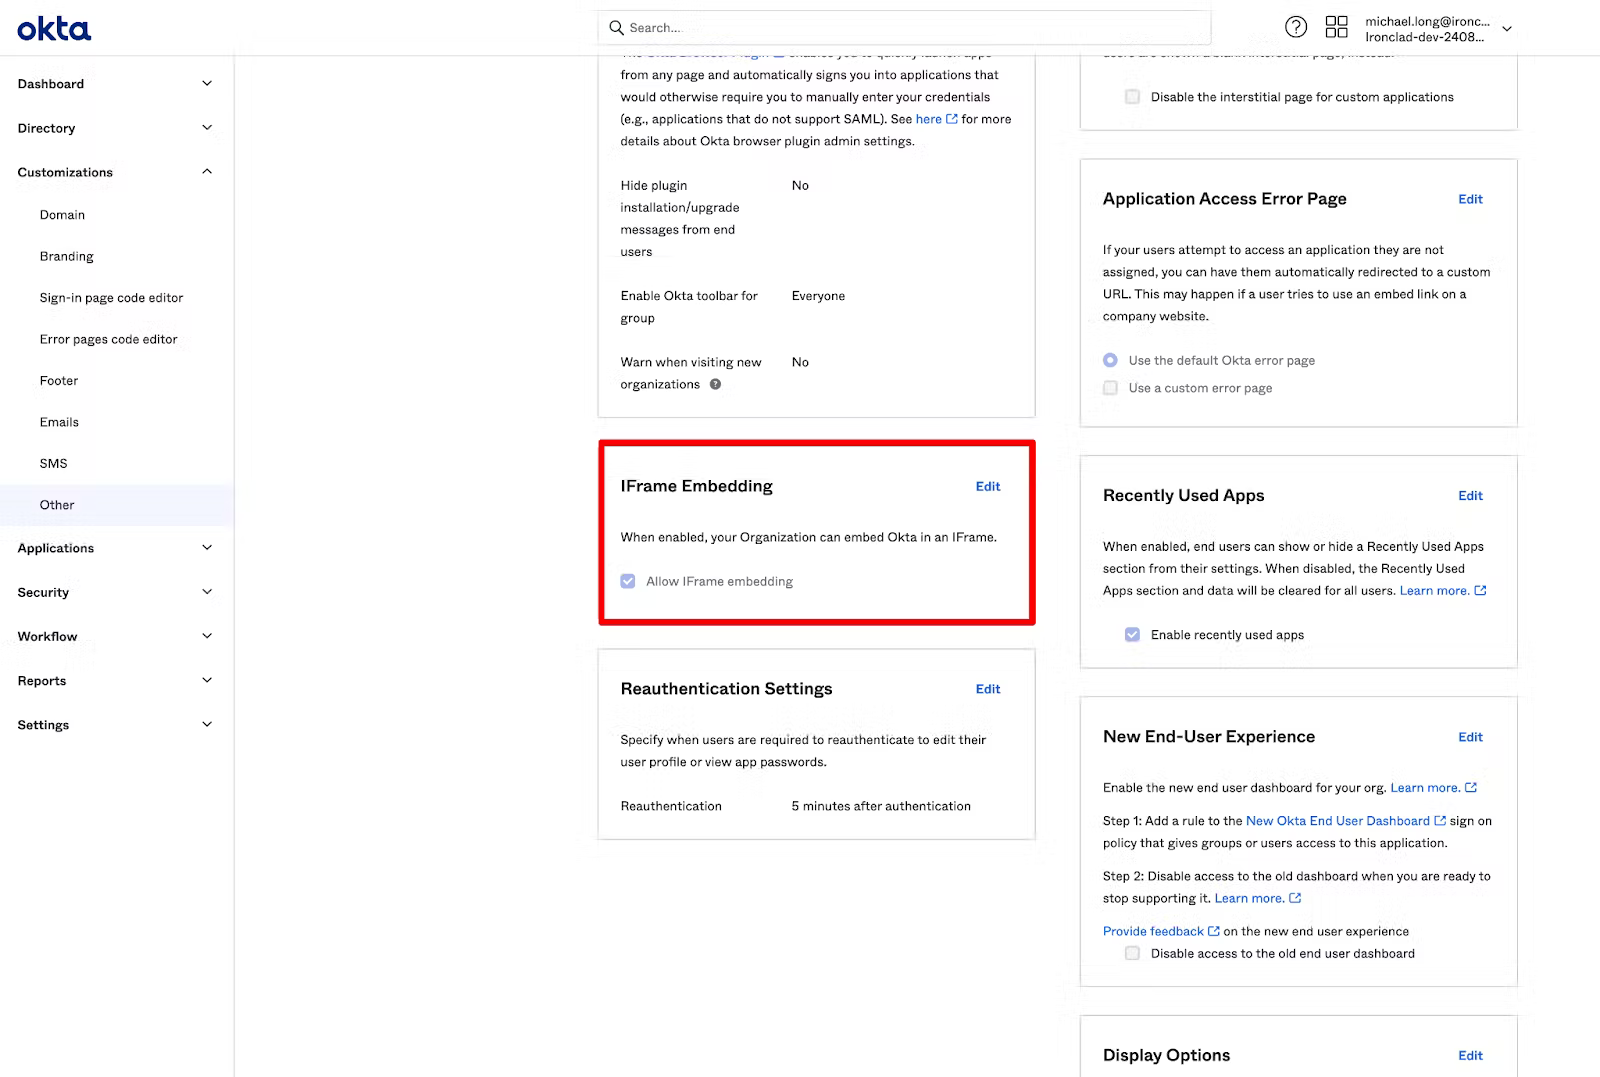Open Error pages code editor
Screen dimensions: 1600x1077
109,339
